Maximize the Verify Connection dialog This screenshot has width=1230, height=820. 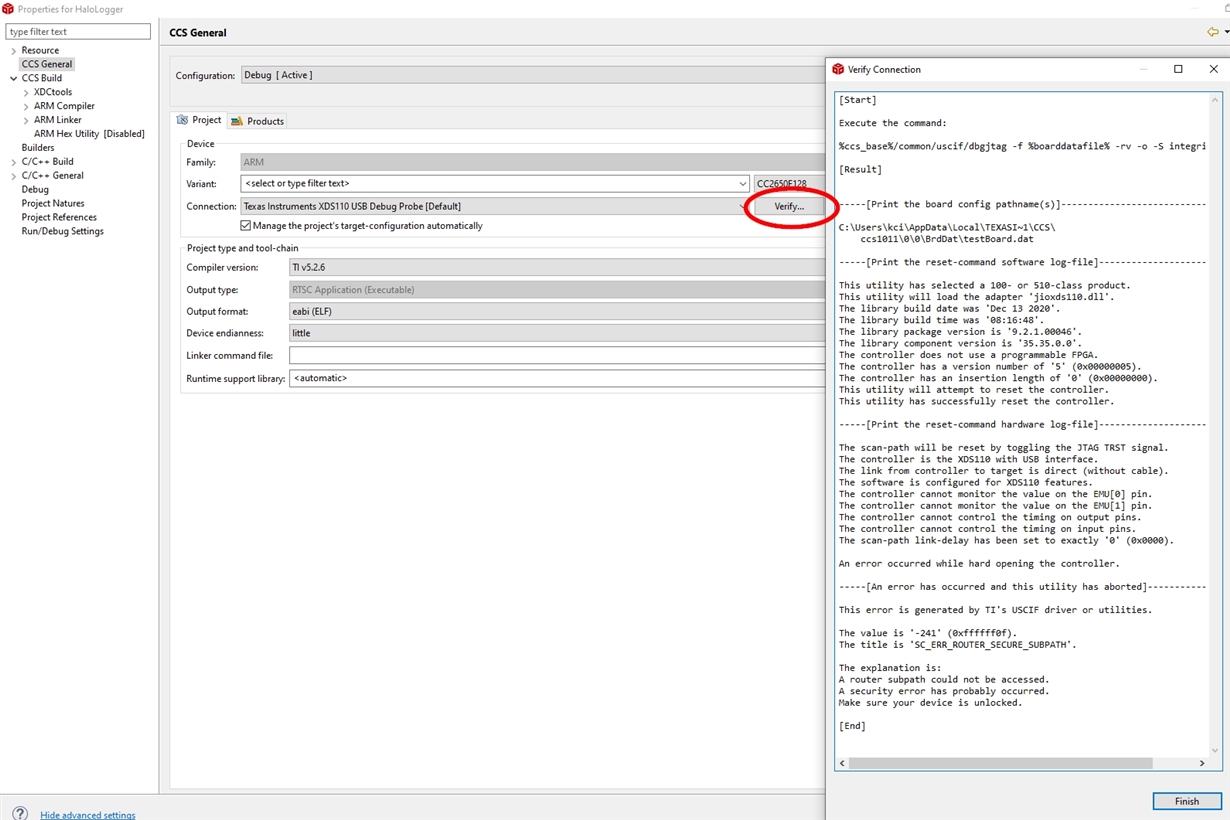1178,69
